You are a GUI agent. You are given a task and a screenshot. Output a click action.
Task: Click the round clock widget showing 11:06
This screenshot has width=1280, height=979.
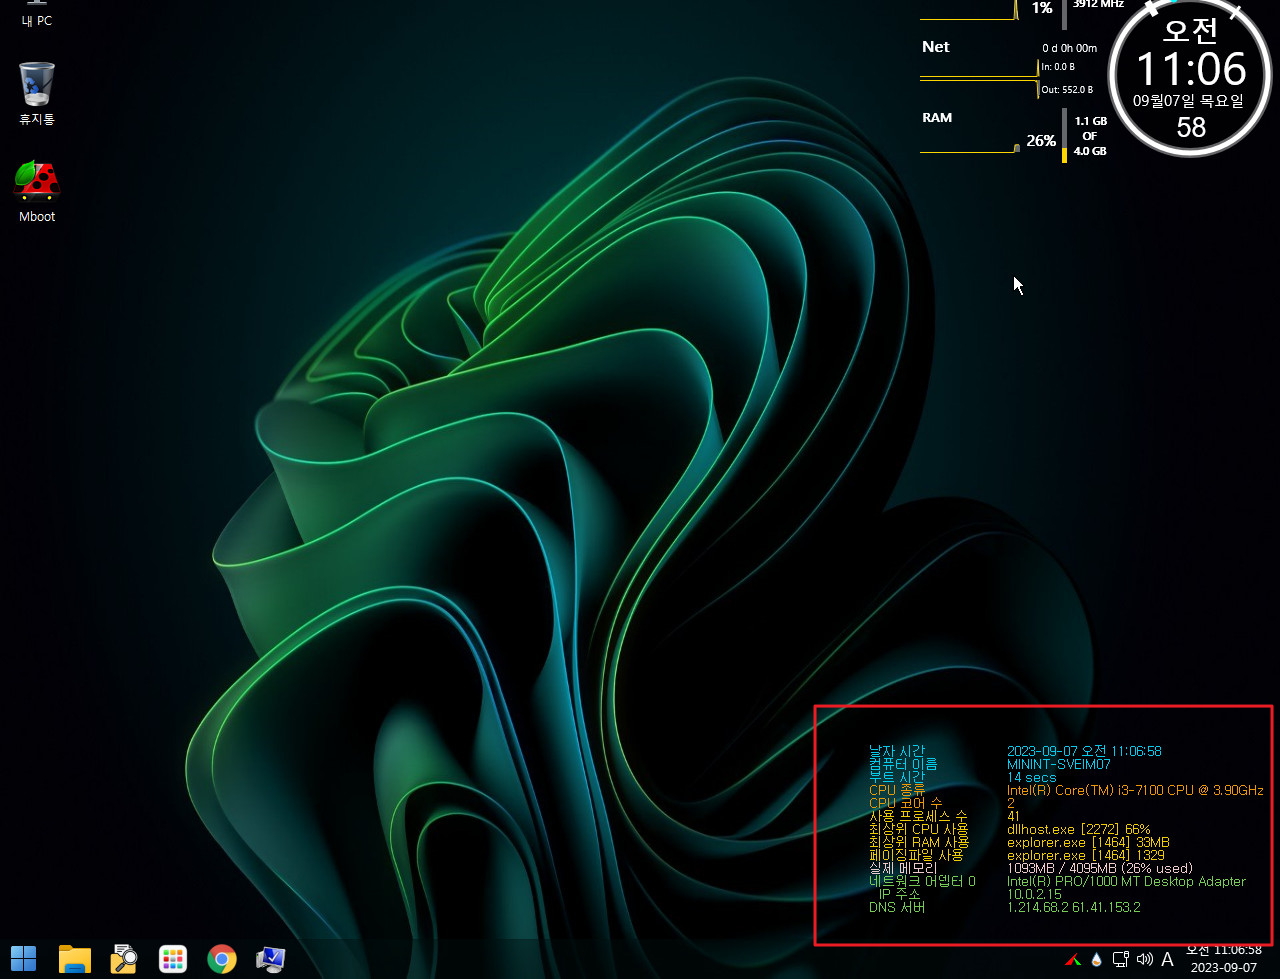click(1191, 75)
